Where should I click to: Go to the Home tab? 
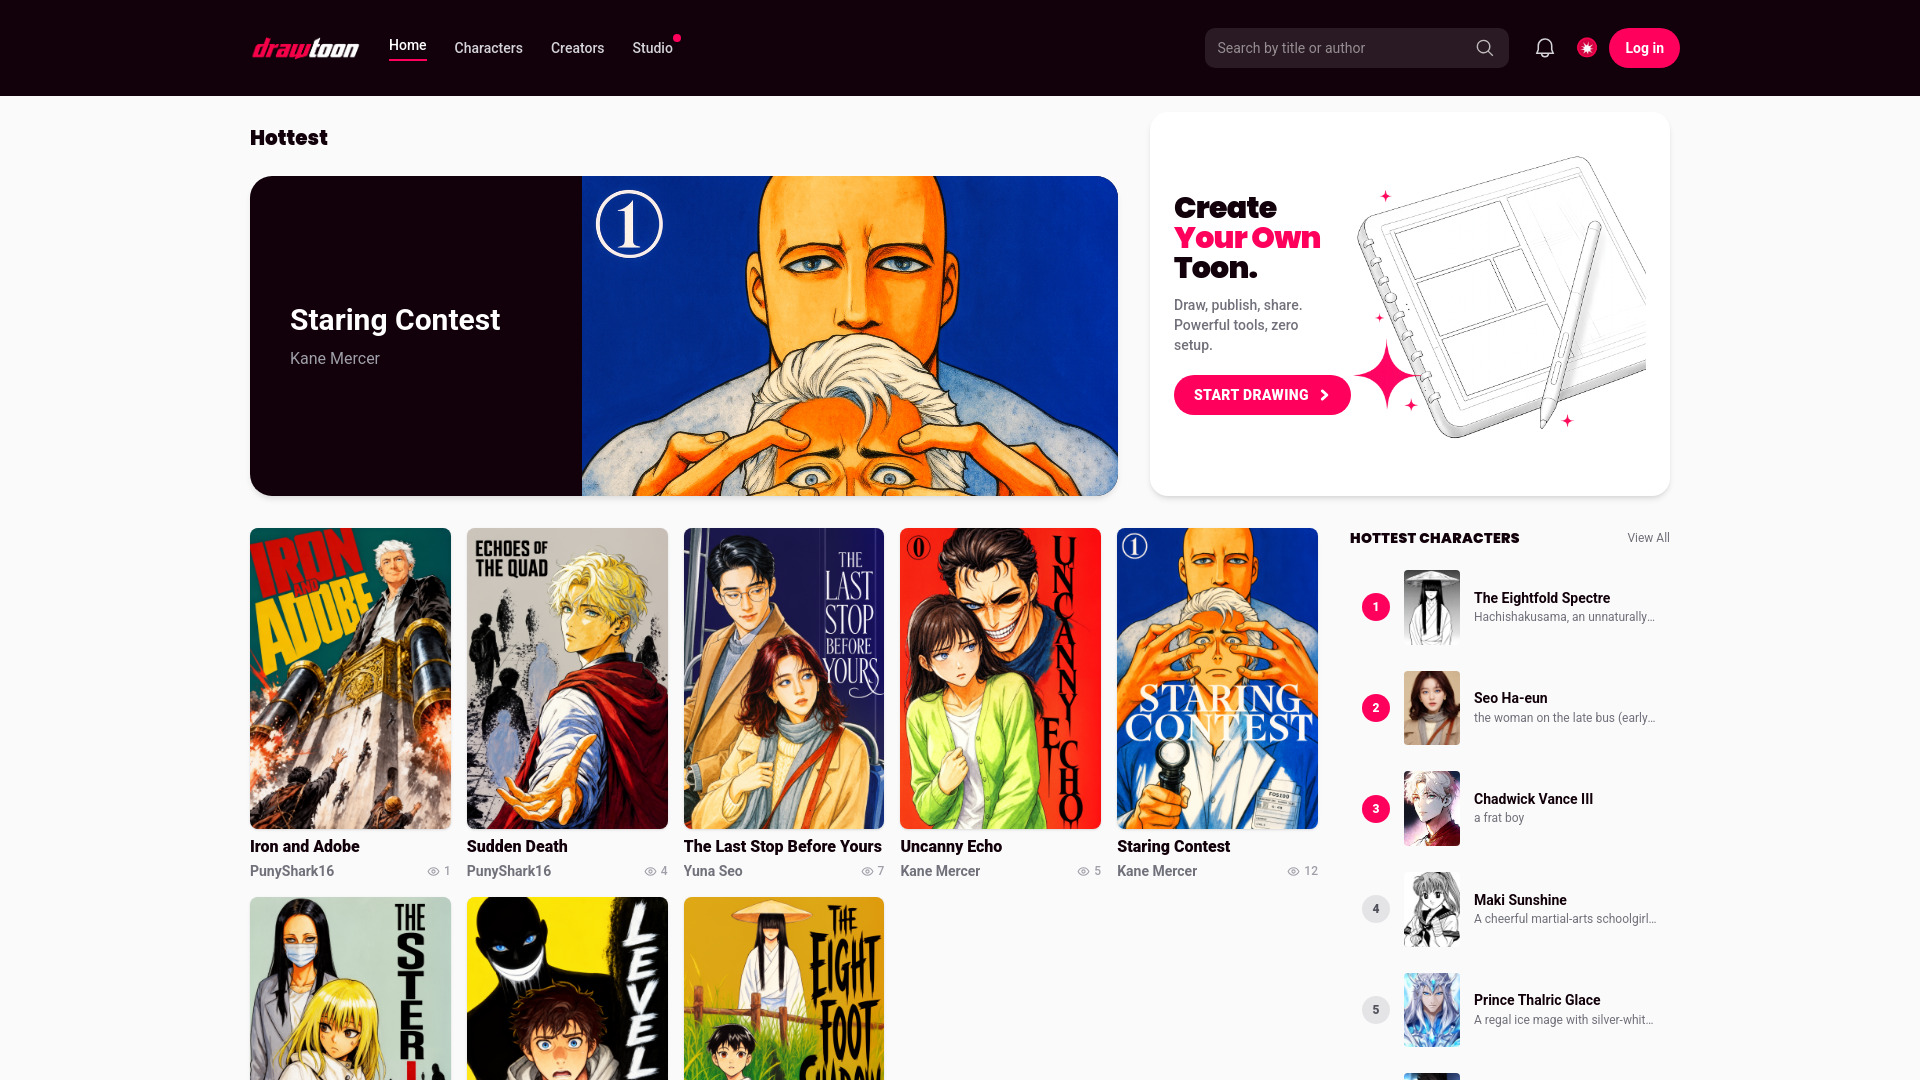click(407, 46)
